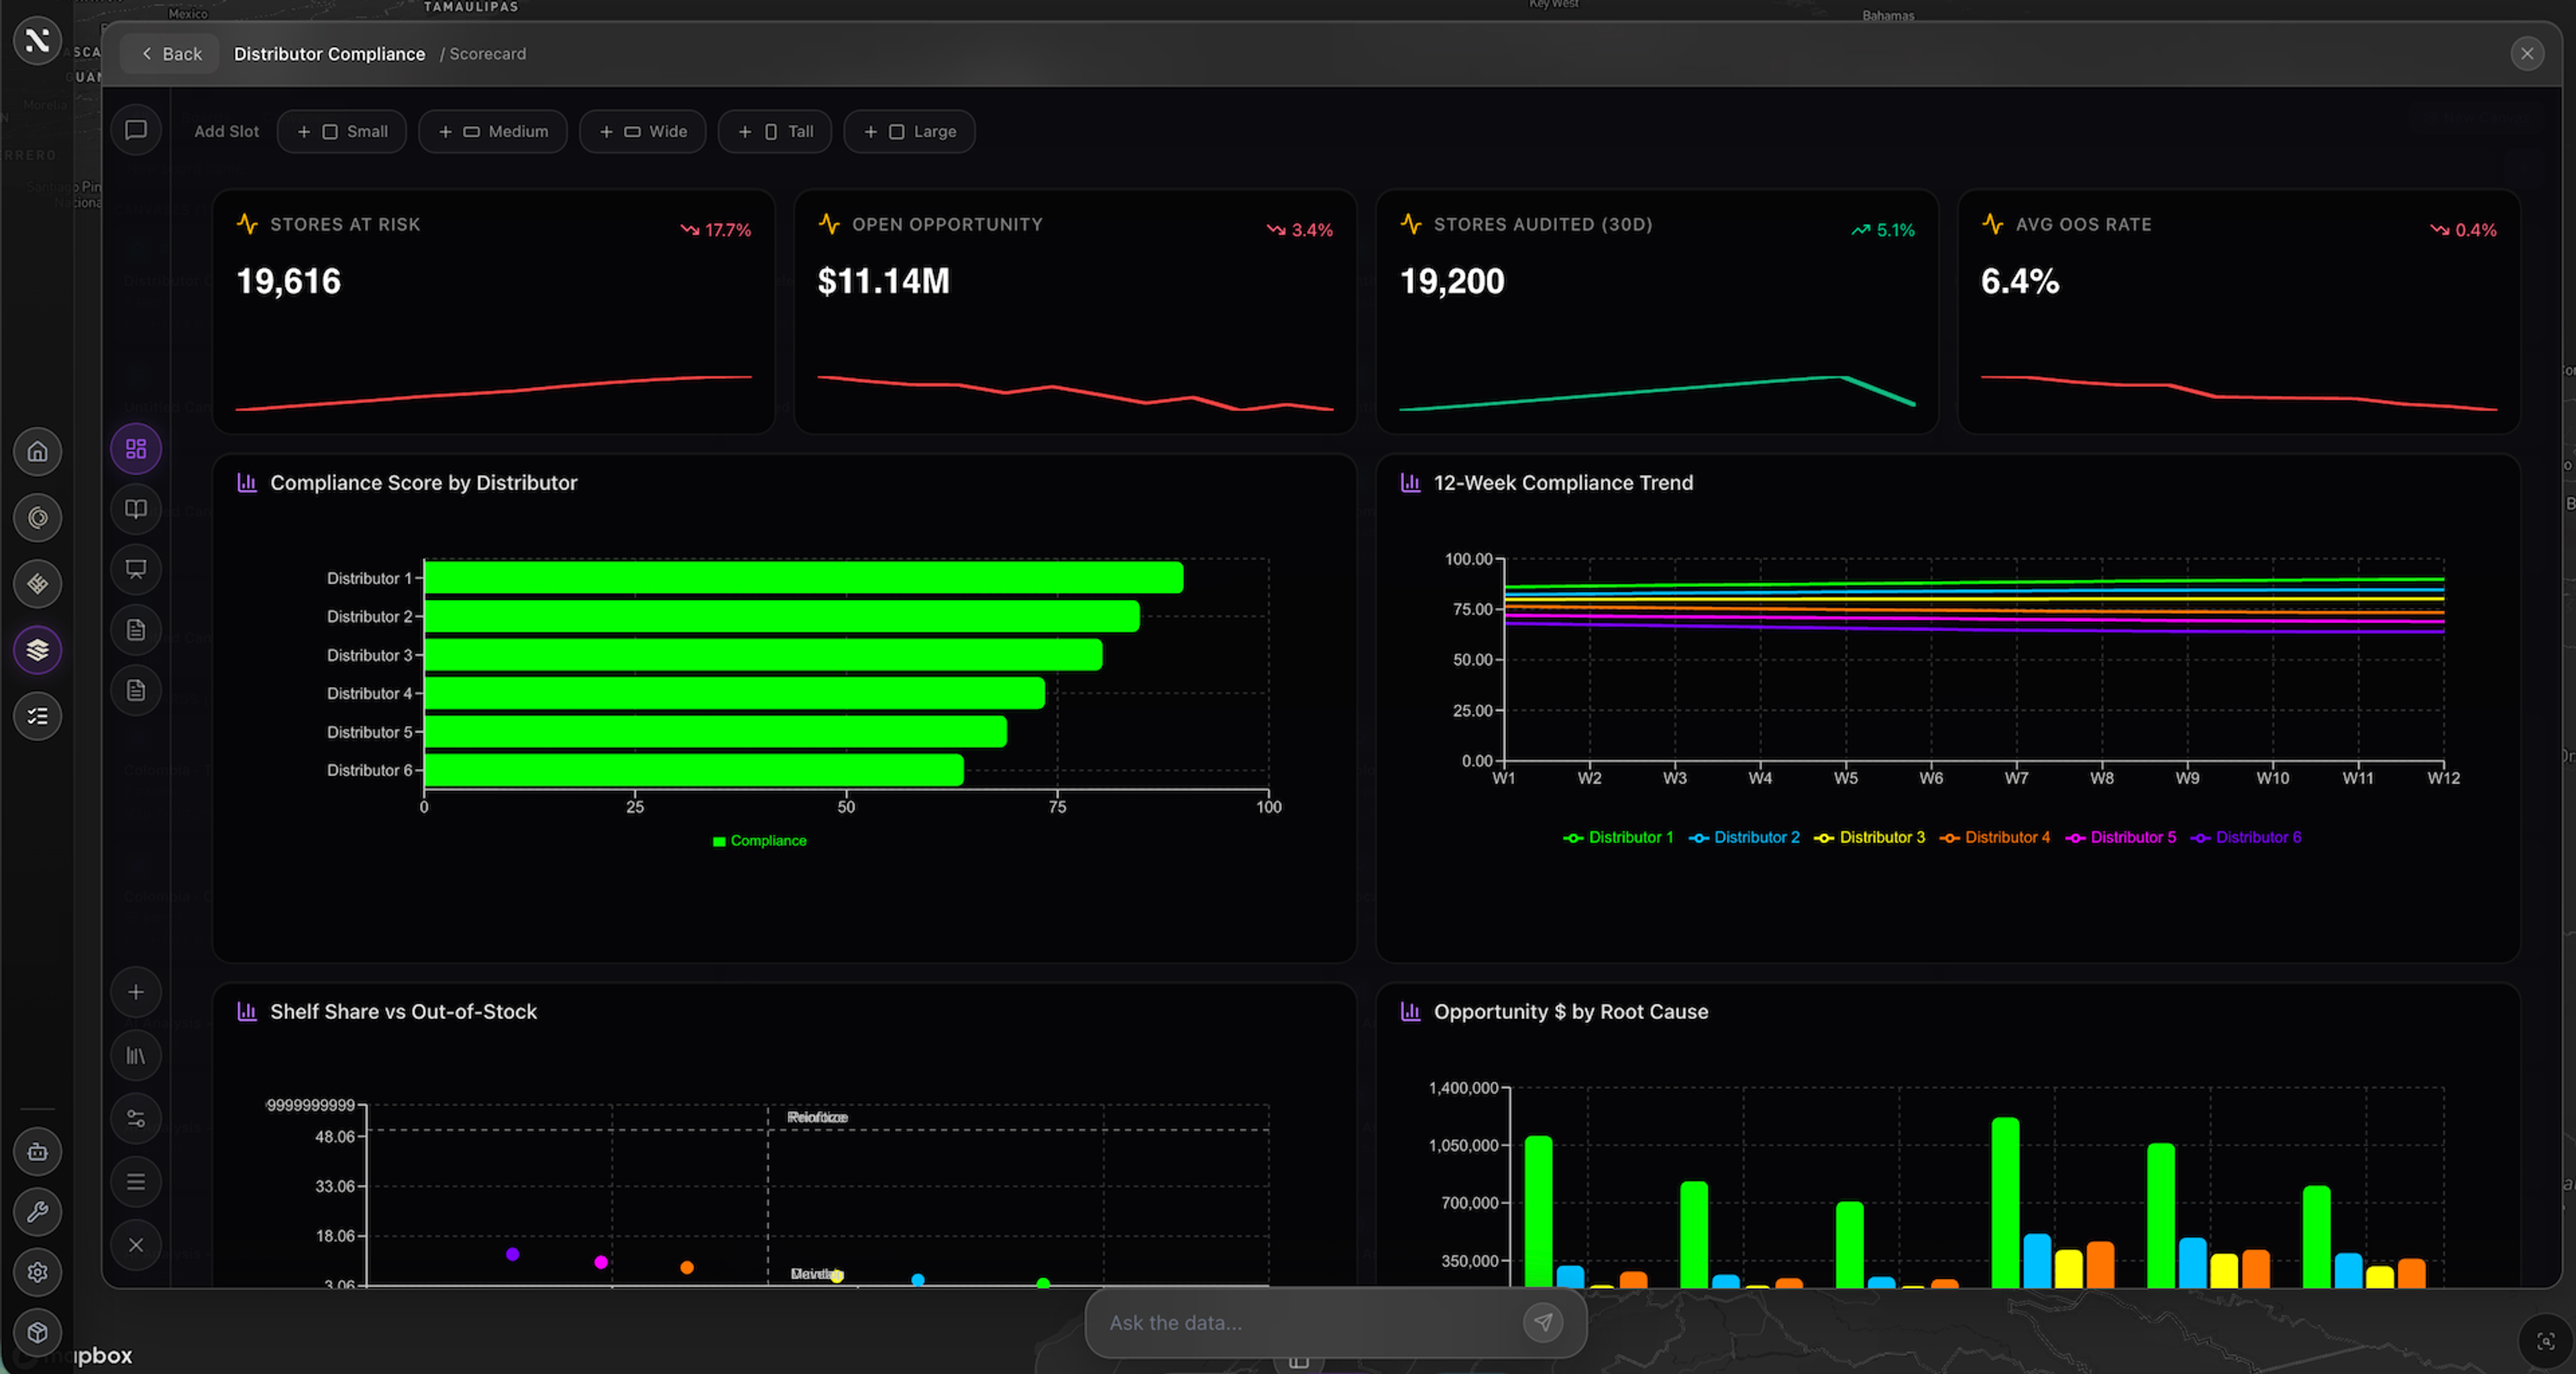Click the orange scatter point in Shelf Share chart
Viewport: 2576px width, 1374px height.
tap(687, 1268)
